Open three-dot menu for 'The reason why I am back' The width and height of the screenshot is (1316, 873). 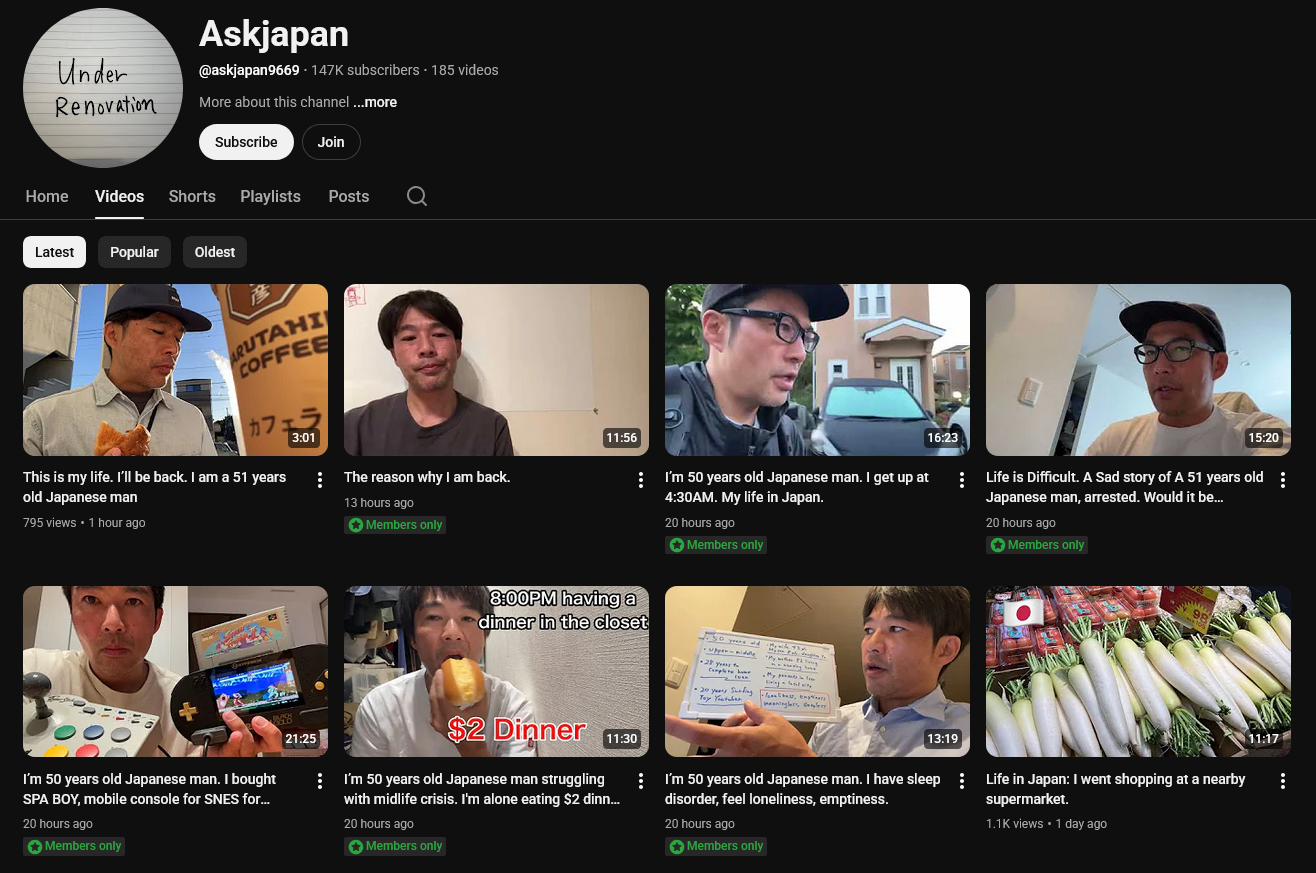[641, 480]
